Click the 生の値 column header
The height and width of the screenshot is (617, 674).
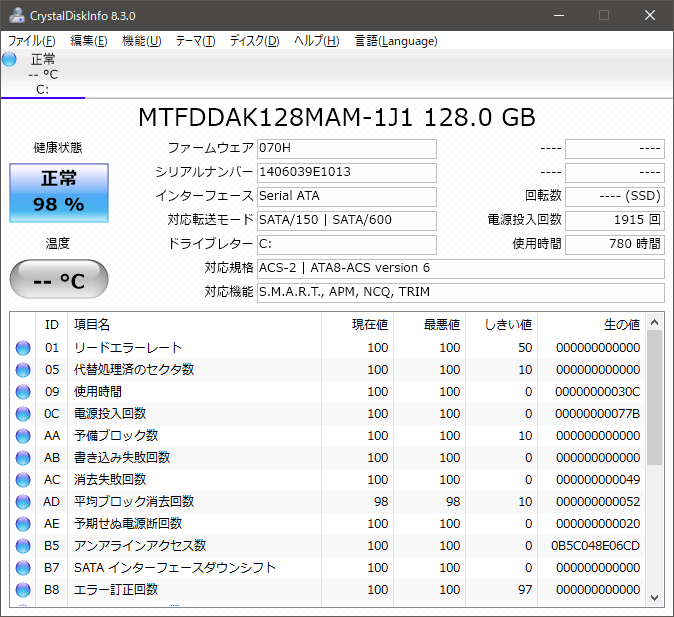click(620, 324)
